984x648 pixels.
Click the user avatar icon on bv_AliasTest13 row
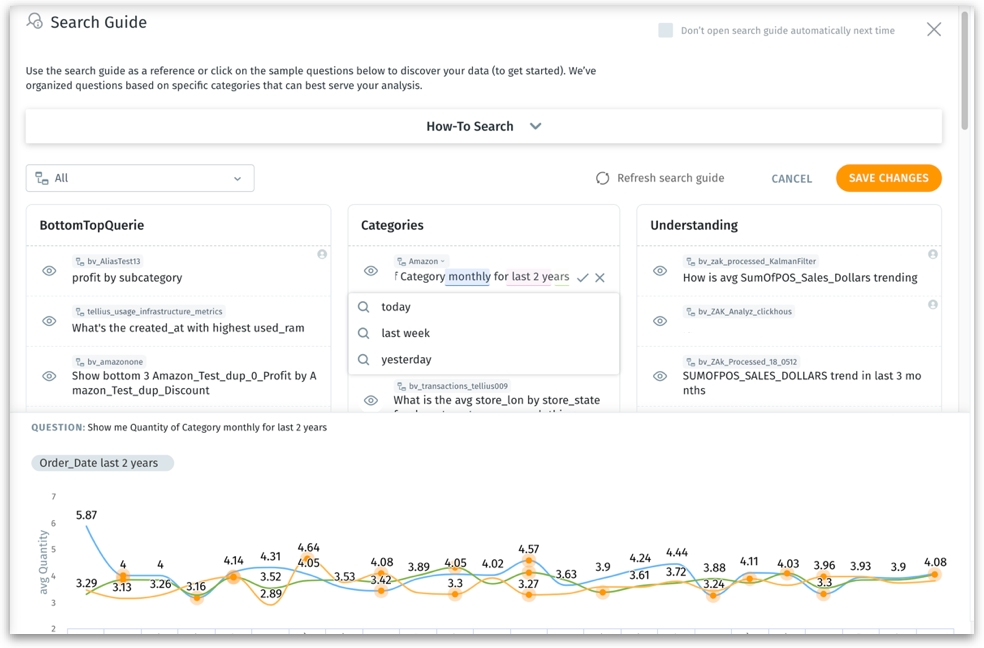322,255
